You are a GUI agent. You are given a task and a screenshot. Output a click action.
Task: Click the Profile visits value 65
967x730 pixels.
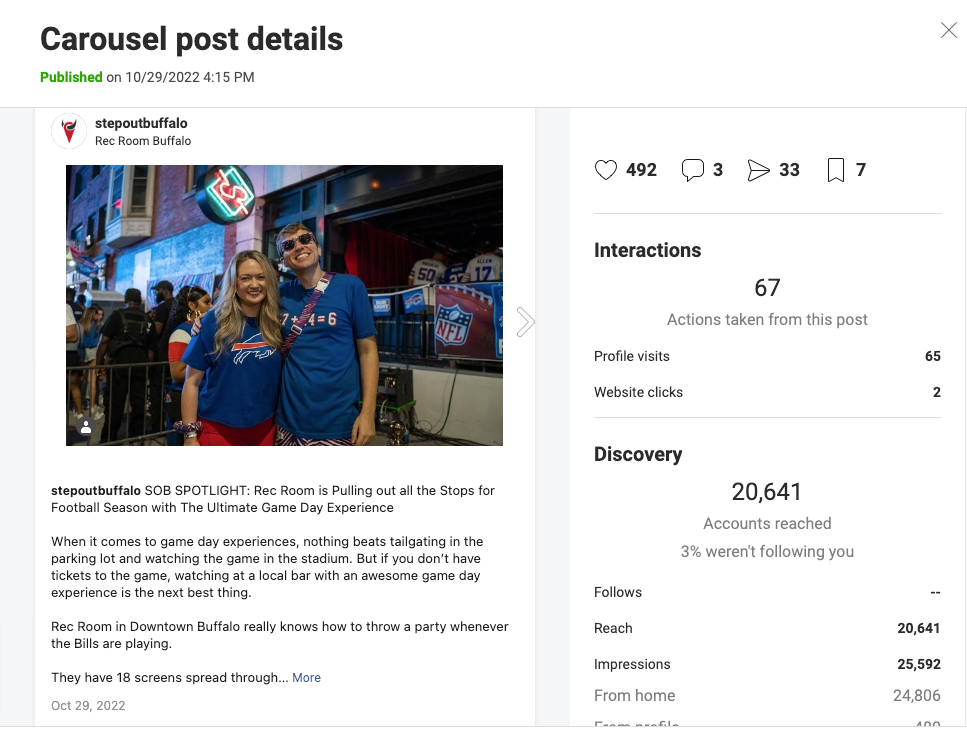(932, 356)
